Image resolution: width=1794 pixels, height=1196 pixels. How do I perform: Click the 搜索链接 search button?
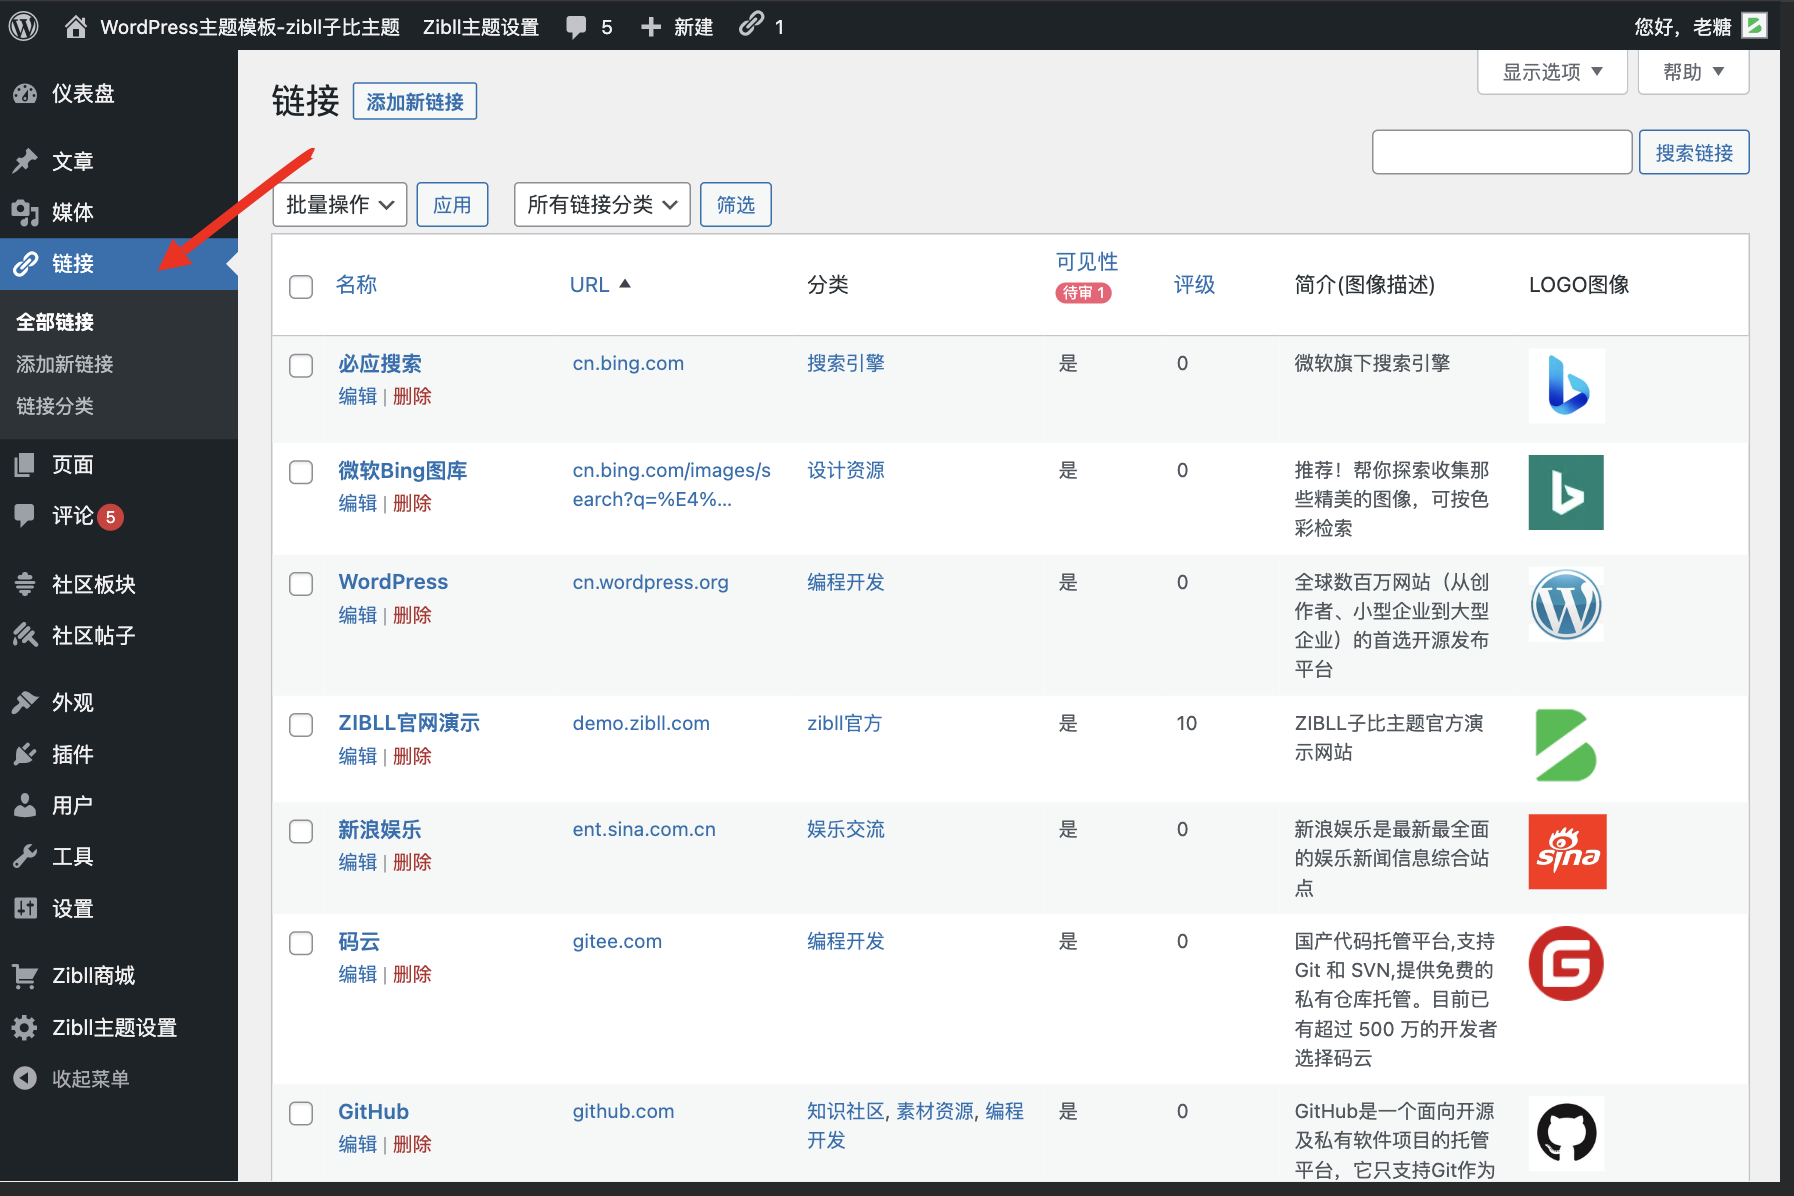point(1694,153)
